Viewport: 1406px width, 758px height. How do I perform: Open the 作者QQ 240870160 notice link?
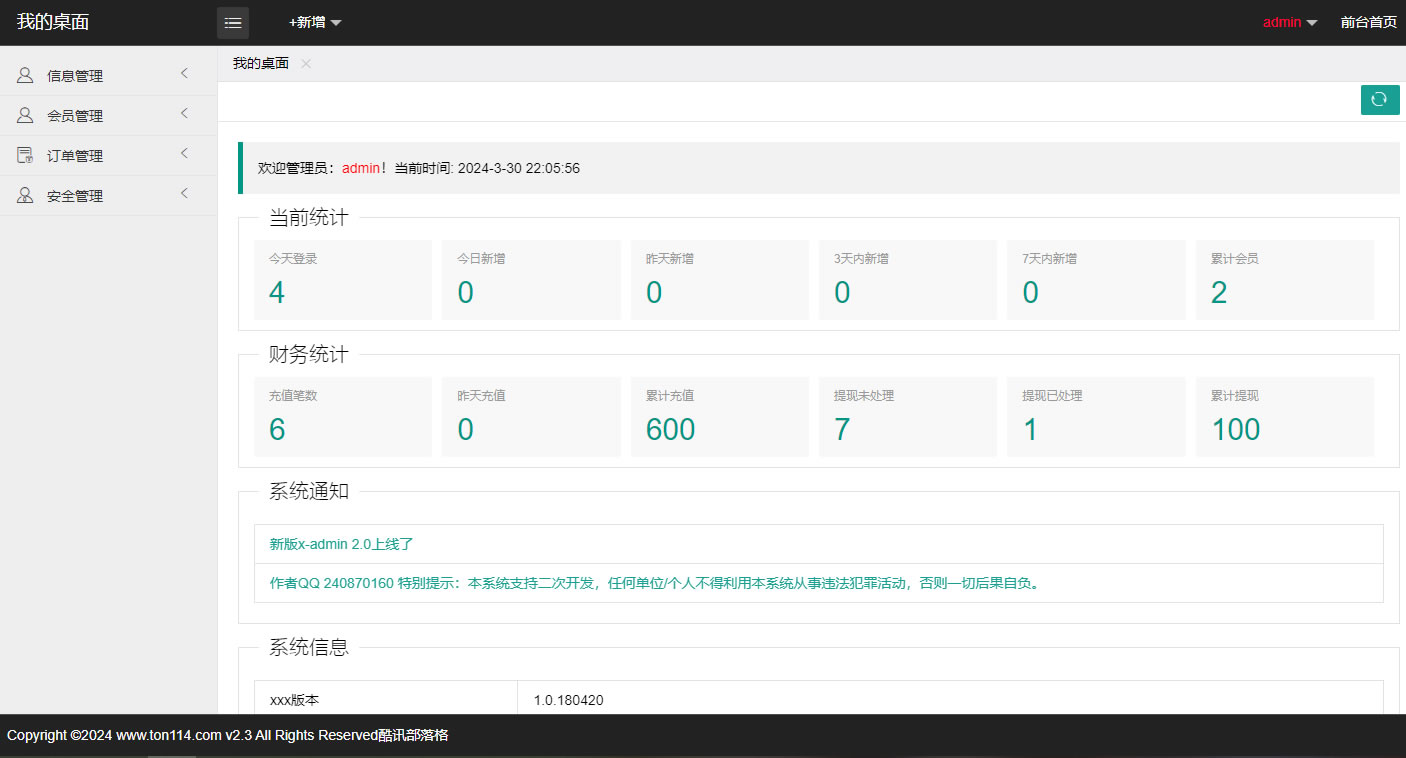[655, 583]
